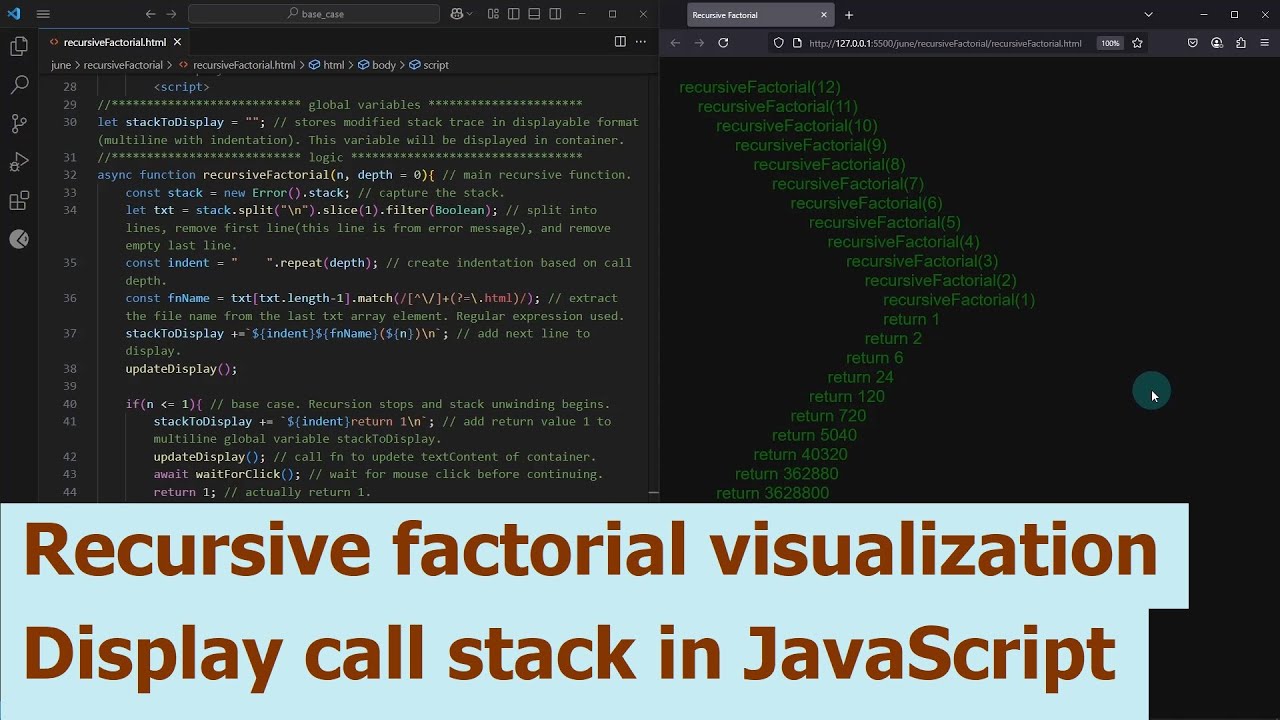Click the 'body' breadcrumb symbol

(x=376, y=65)
